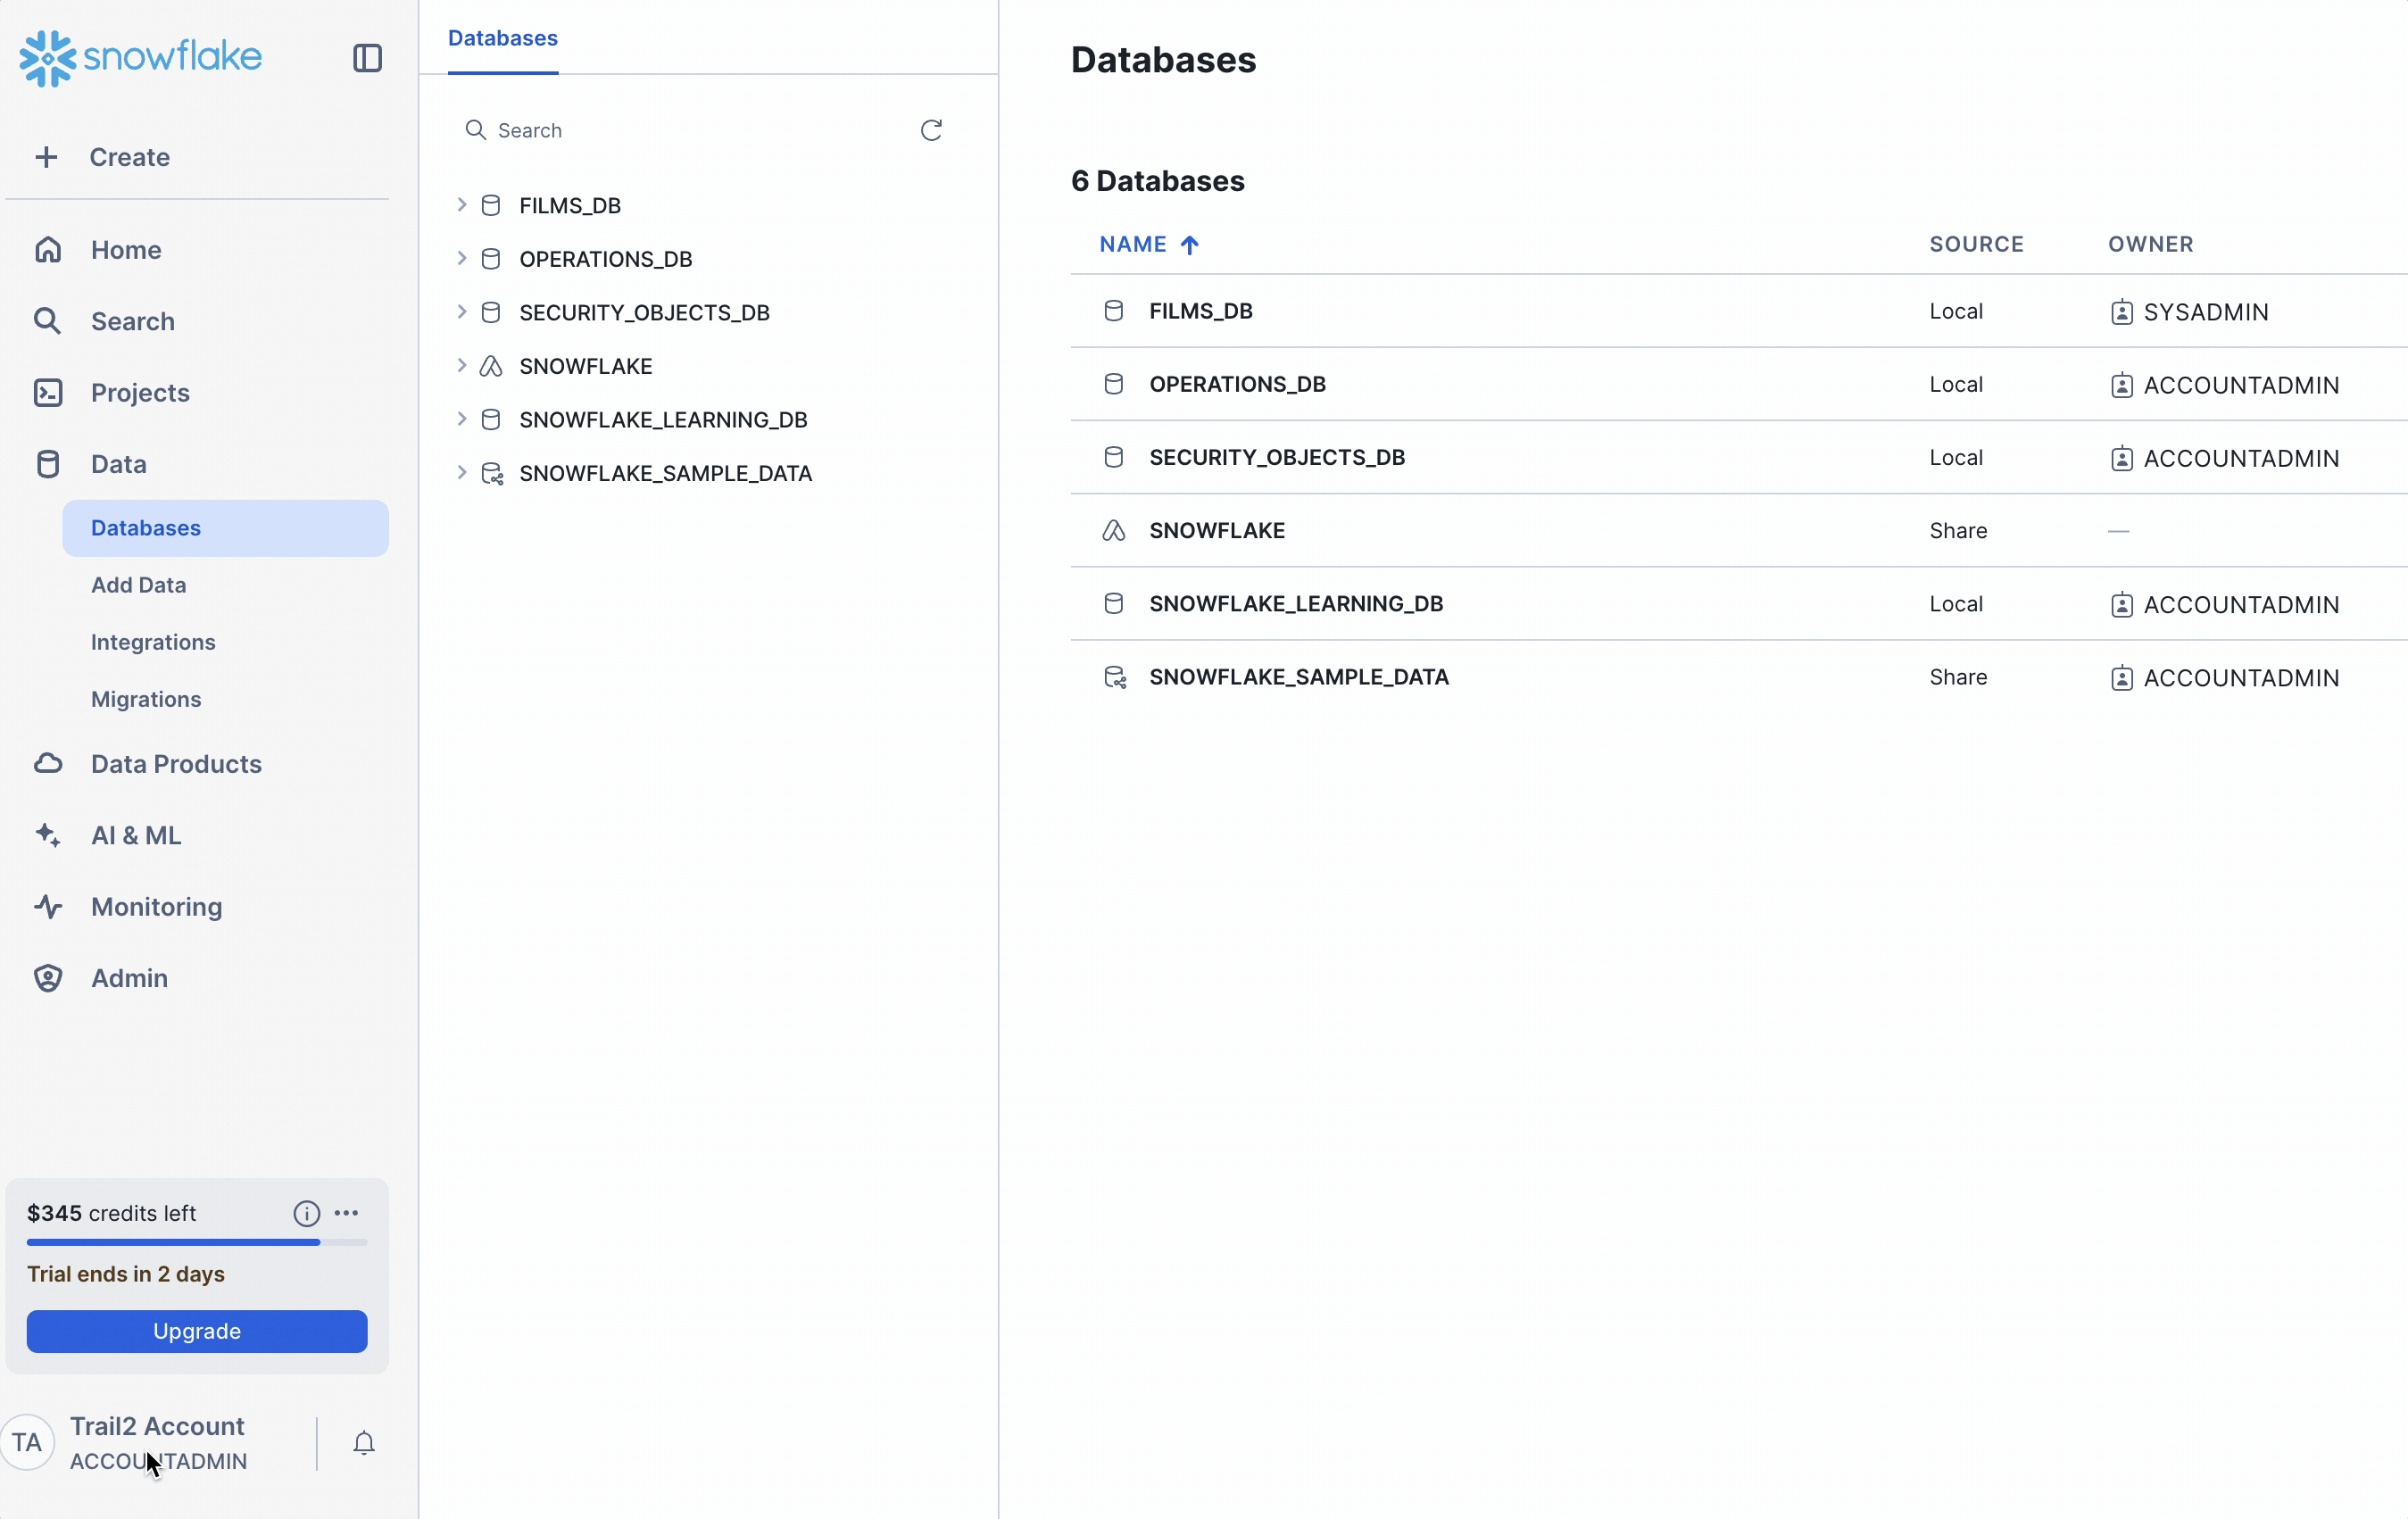
Task: Click the Home house icon
Action: (x=48, y=249)
